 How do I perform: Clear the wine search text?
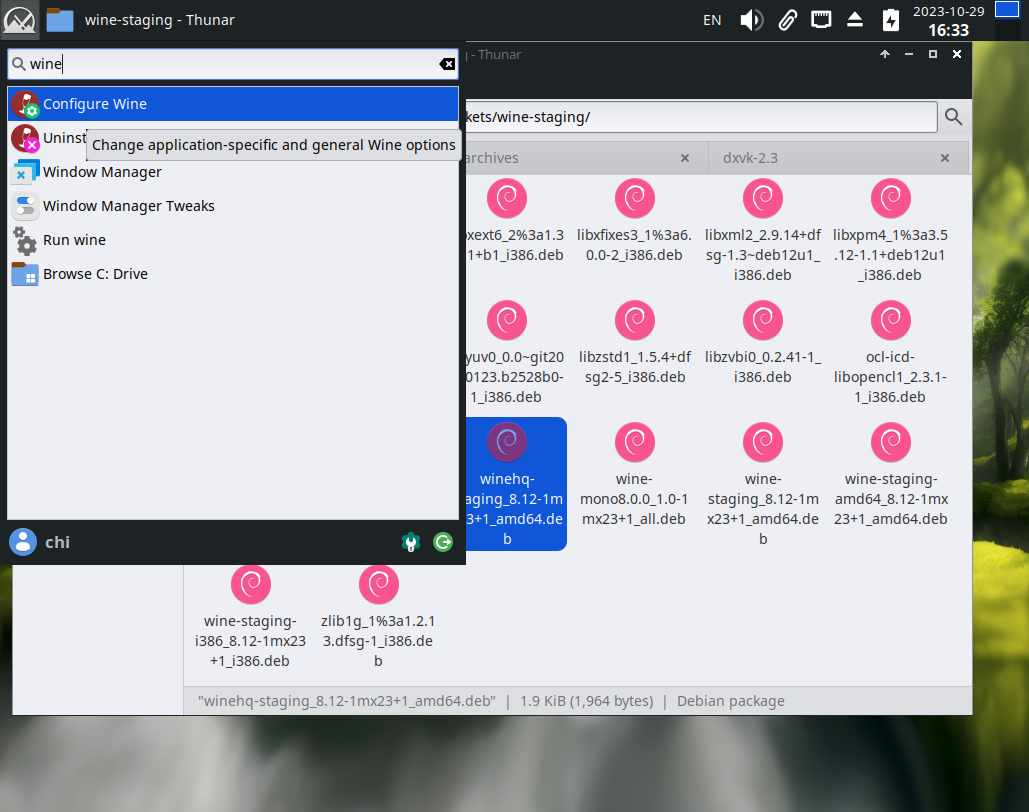coord(447,64)
